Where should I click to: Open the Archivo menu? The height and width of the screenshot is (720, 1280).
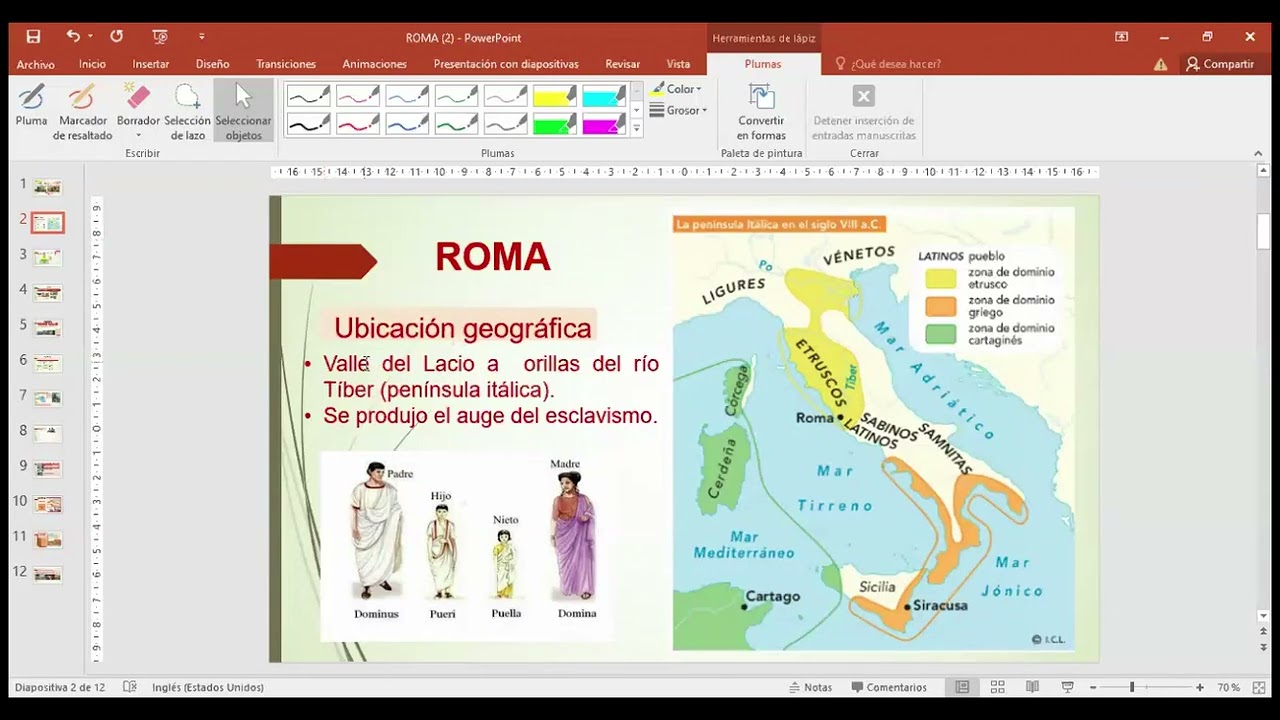[36, 64]
